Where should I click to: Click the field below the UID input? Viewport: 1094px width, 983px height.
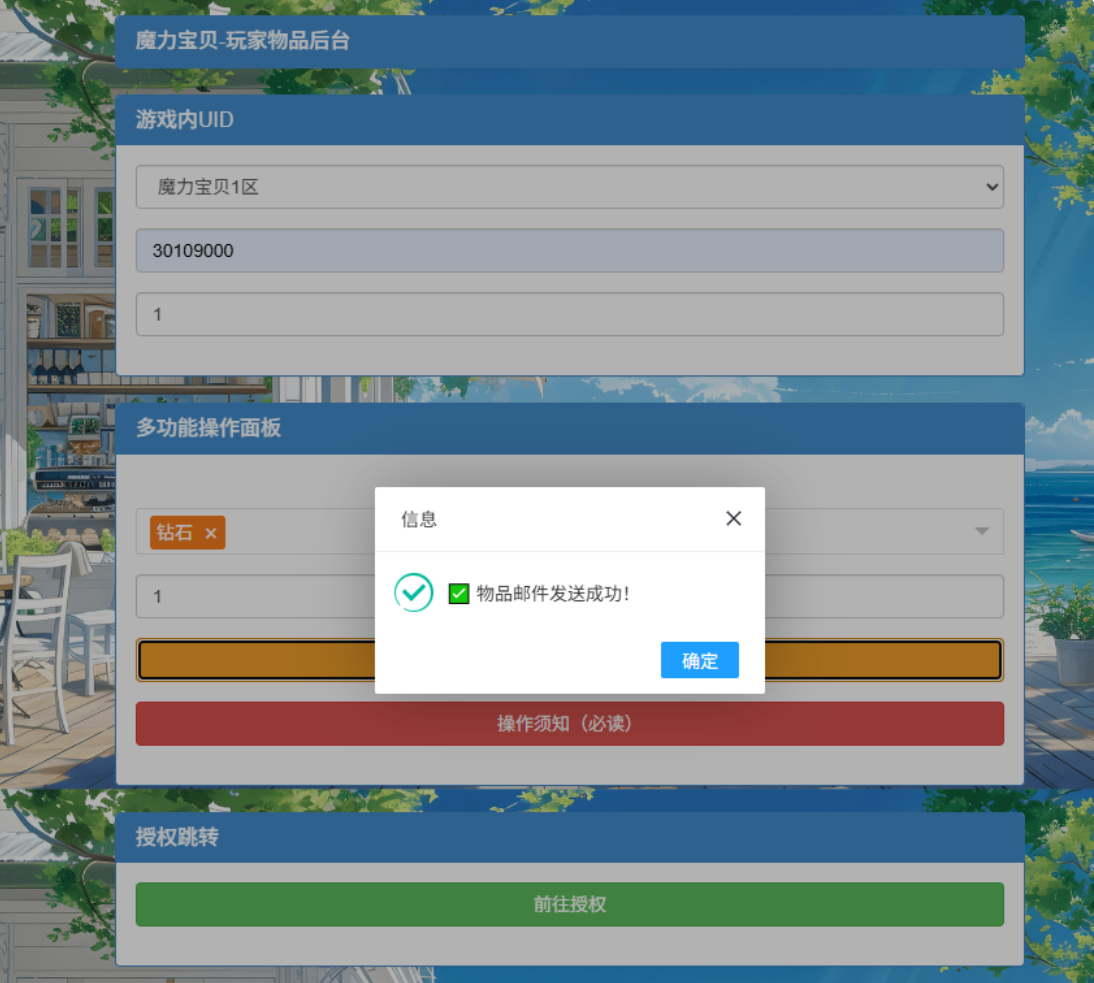pyautogui.click(x=569, y=314)
